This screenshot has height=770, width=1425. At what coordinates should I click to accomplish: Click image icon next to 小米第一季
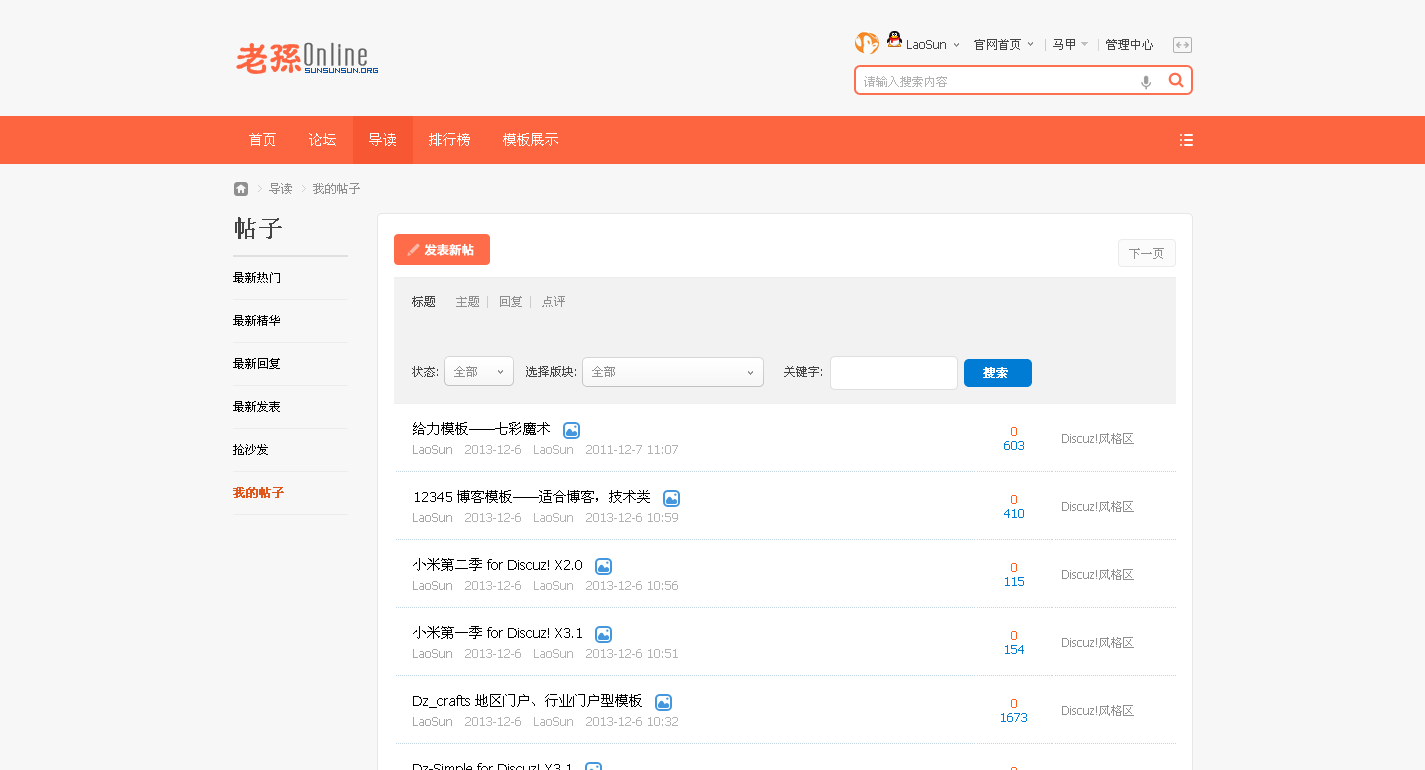coord(603,634)
